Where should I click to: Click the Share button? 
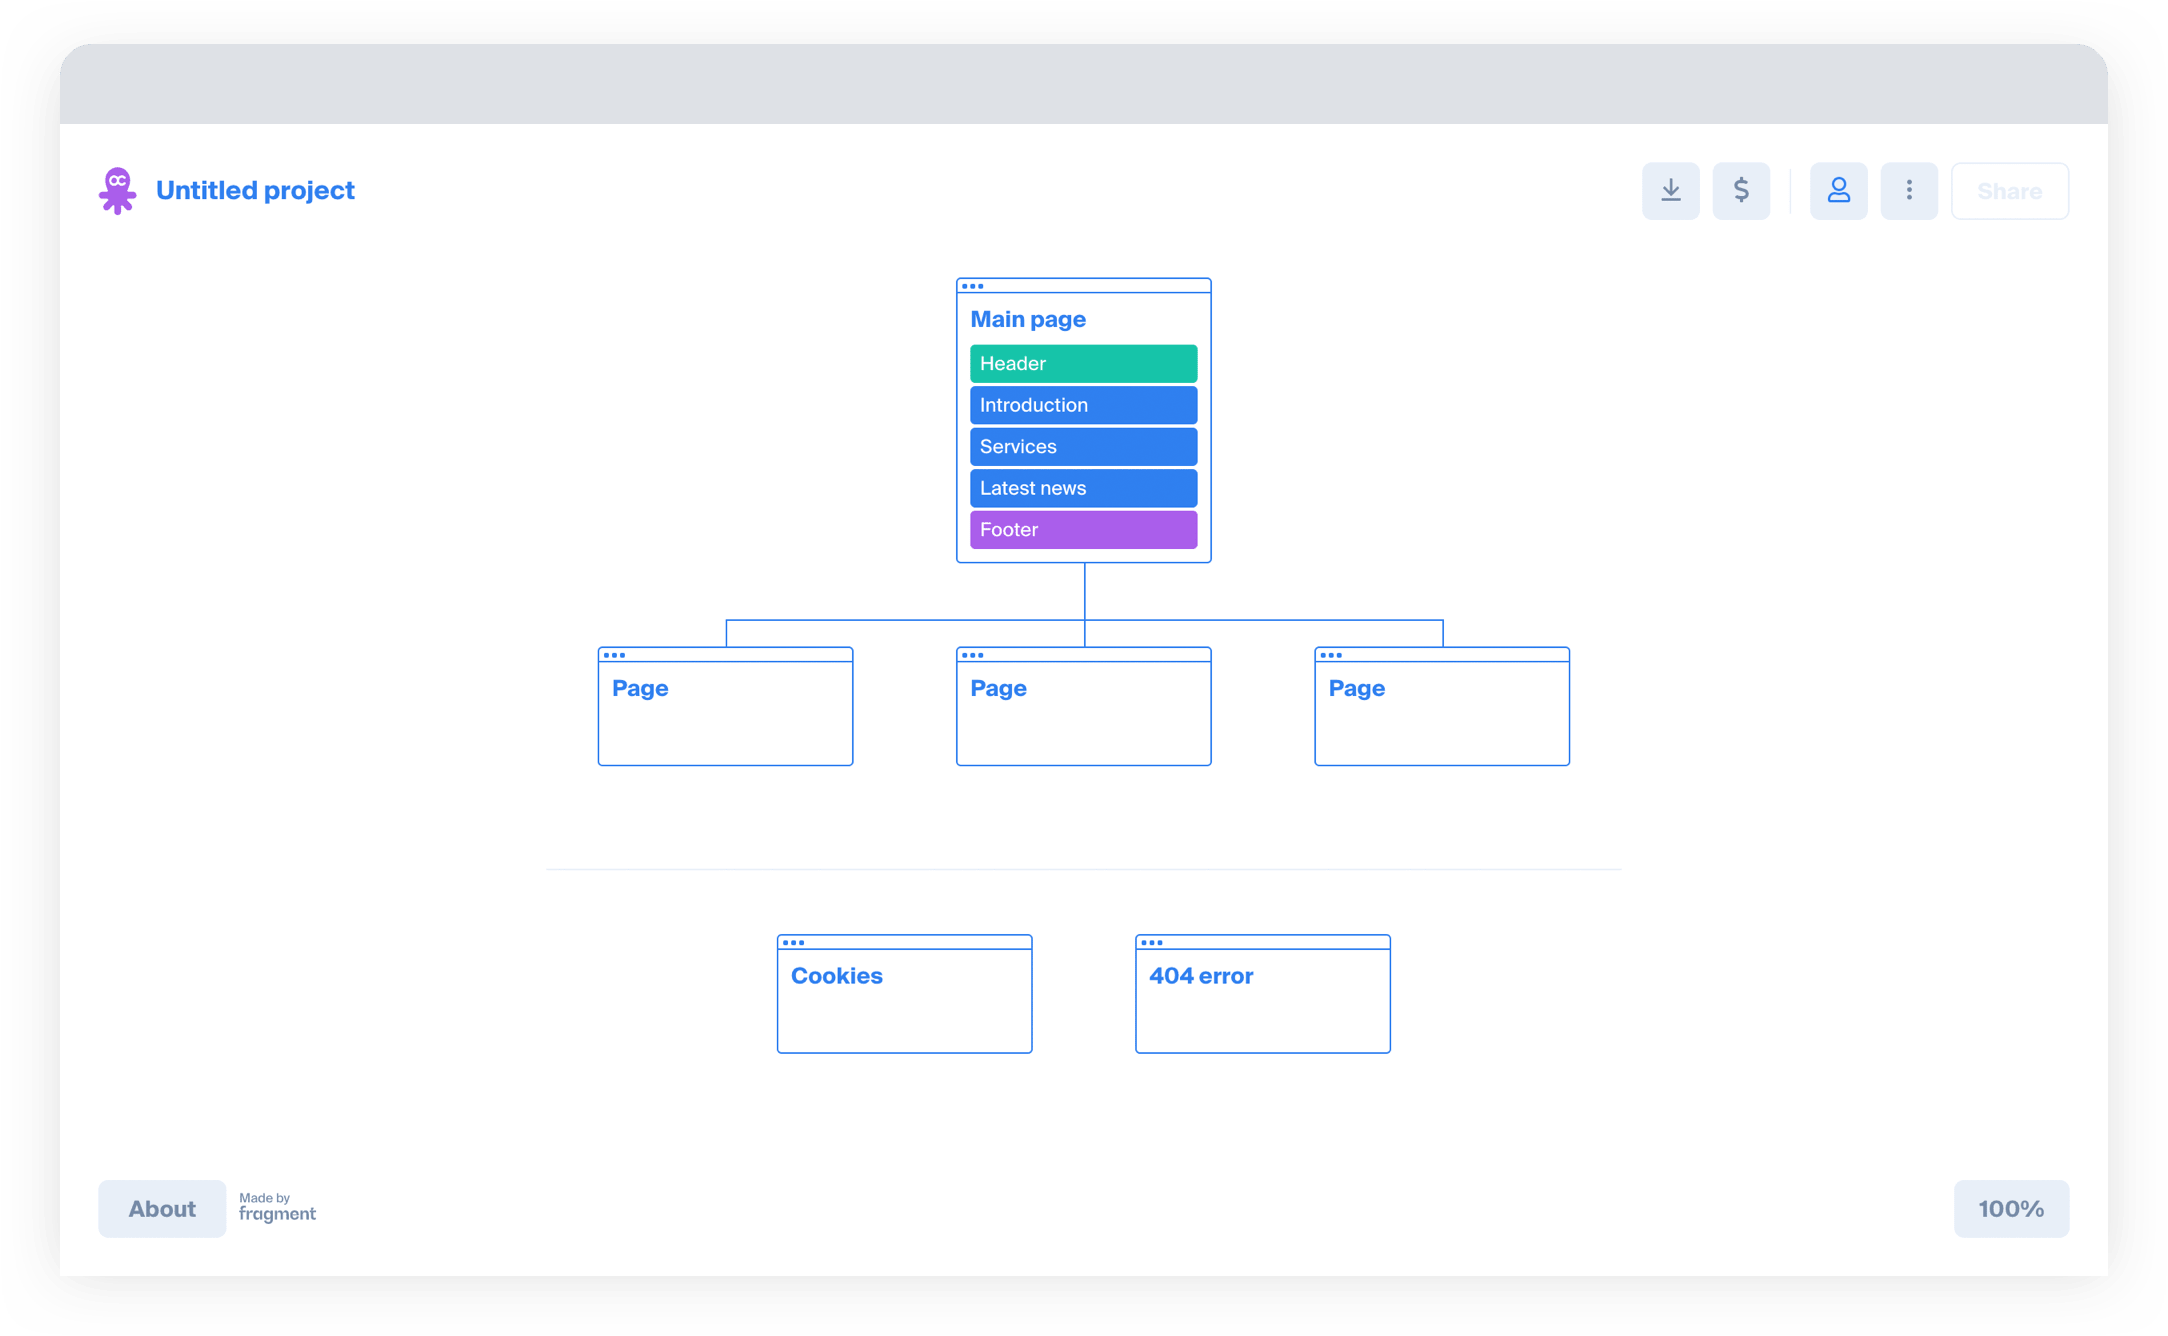tap(2009, 191)
